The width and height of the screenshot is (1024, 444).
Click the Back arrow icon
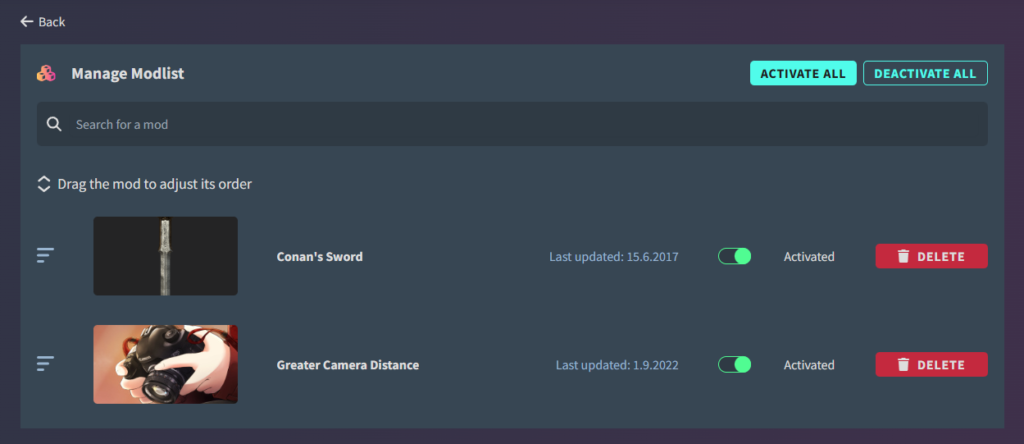(x=27, y=21)
